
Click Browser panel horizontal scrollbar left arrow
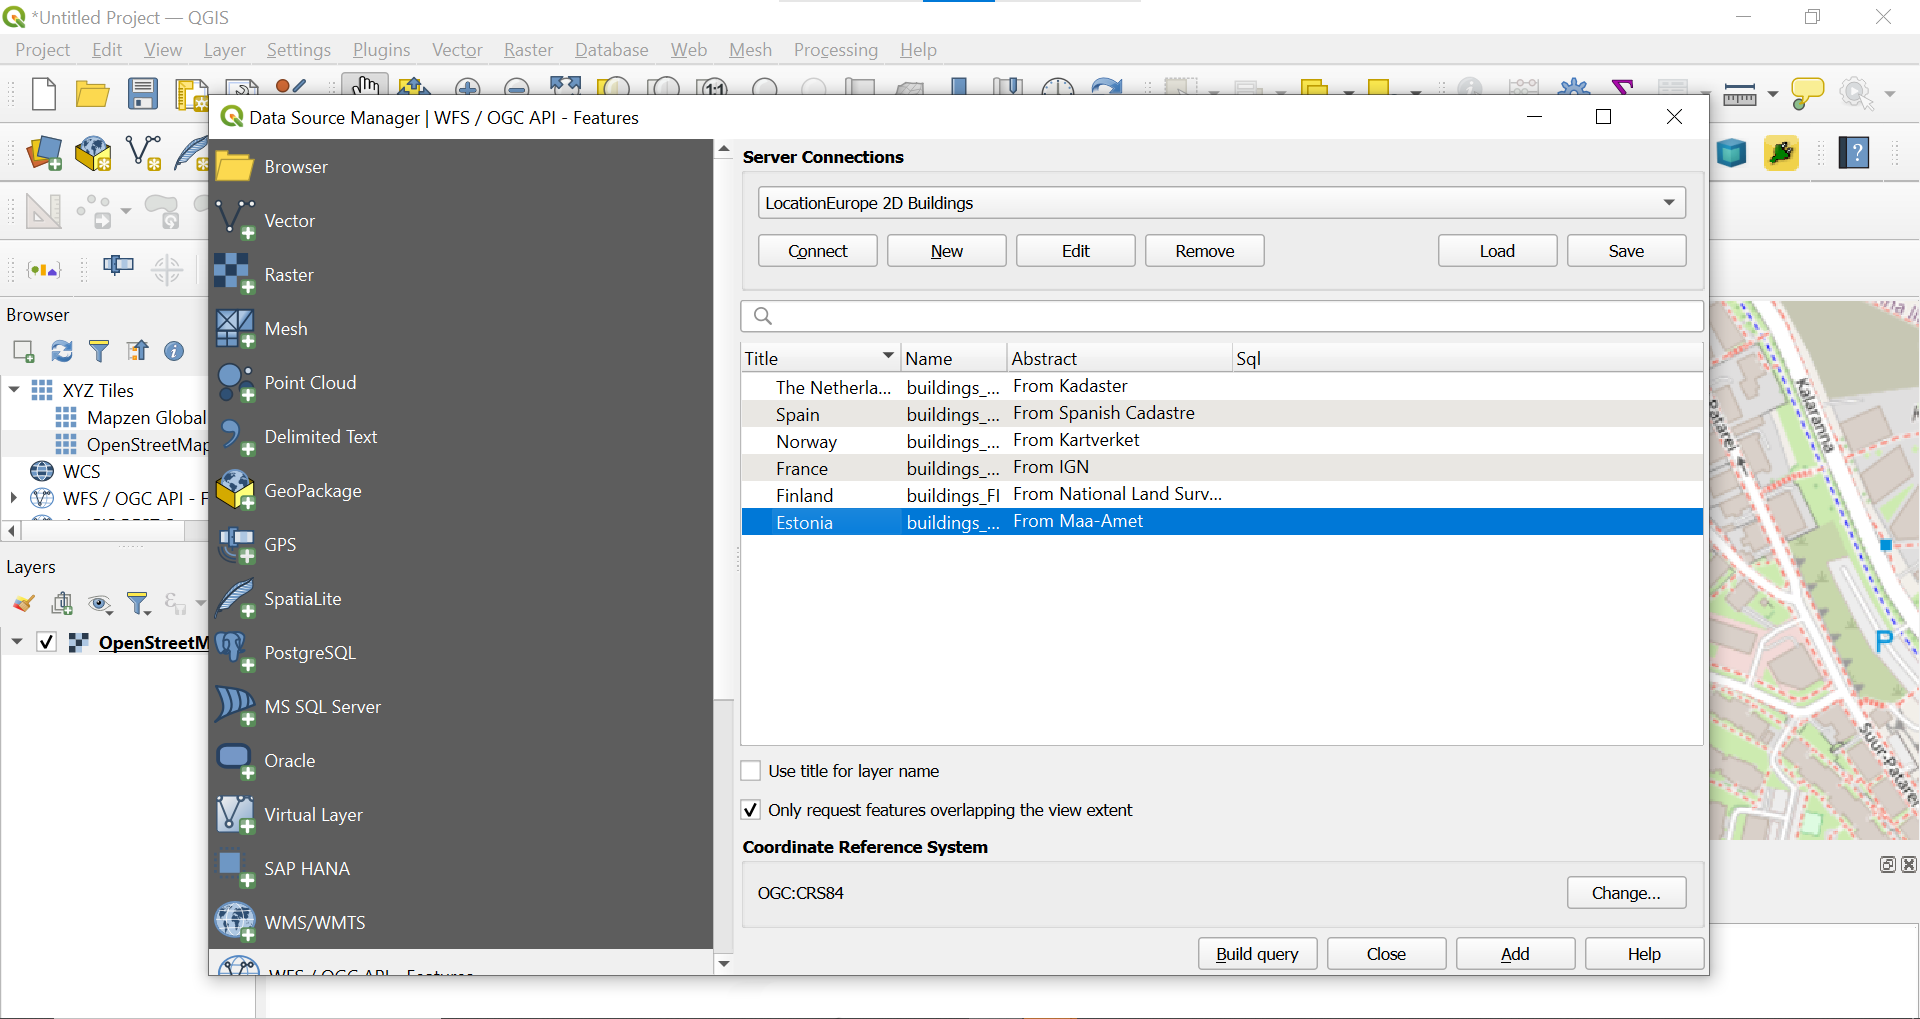point(11,531)
